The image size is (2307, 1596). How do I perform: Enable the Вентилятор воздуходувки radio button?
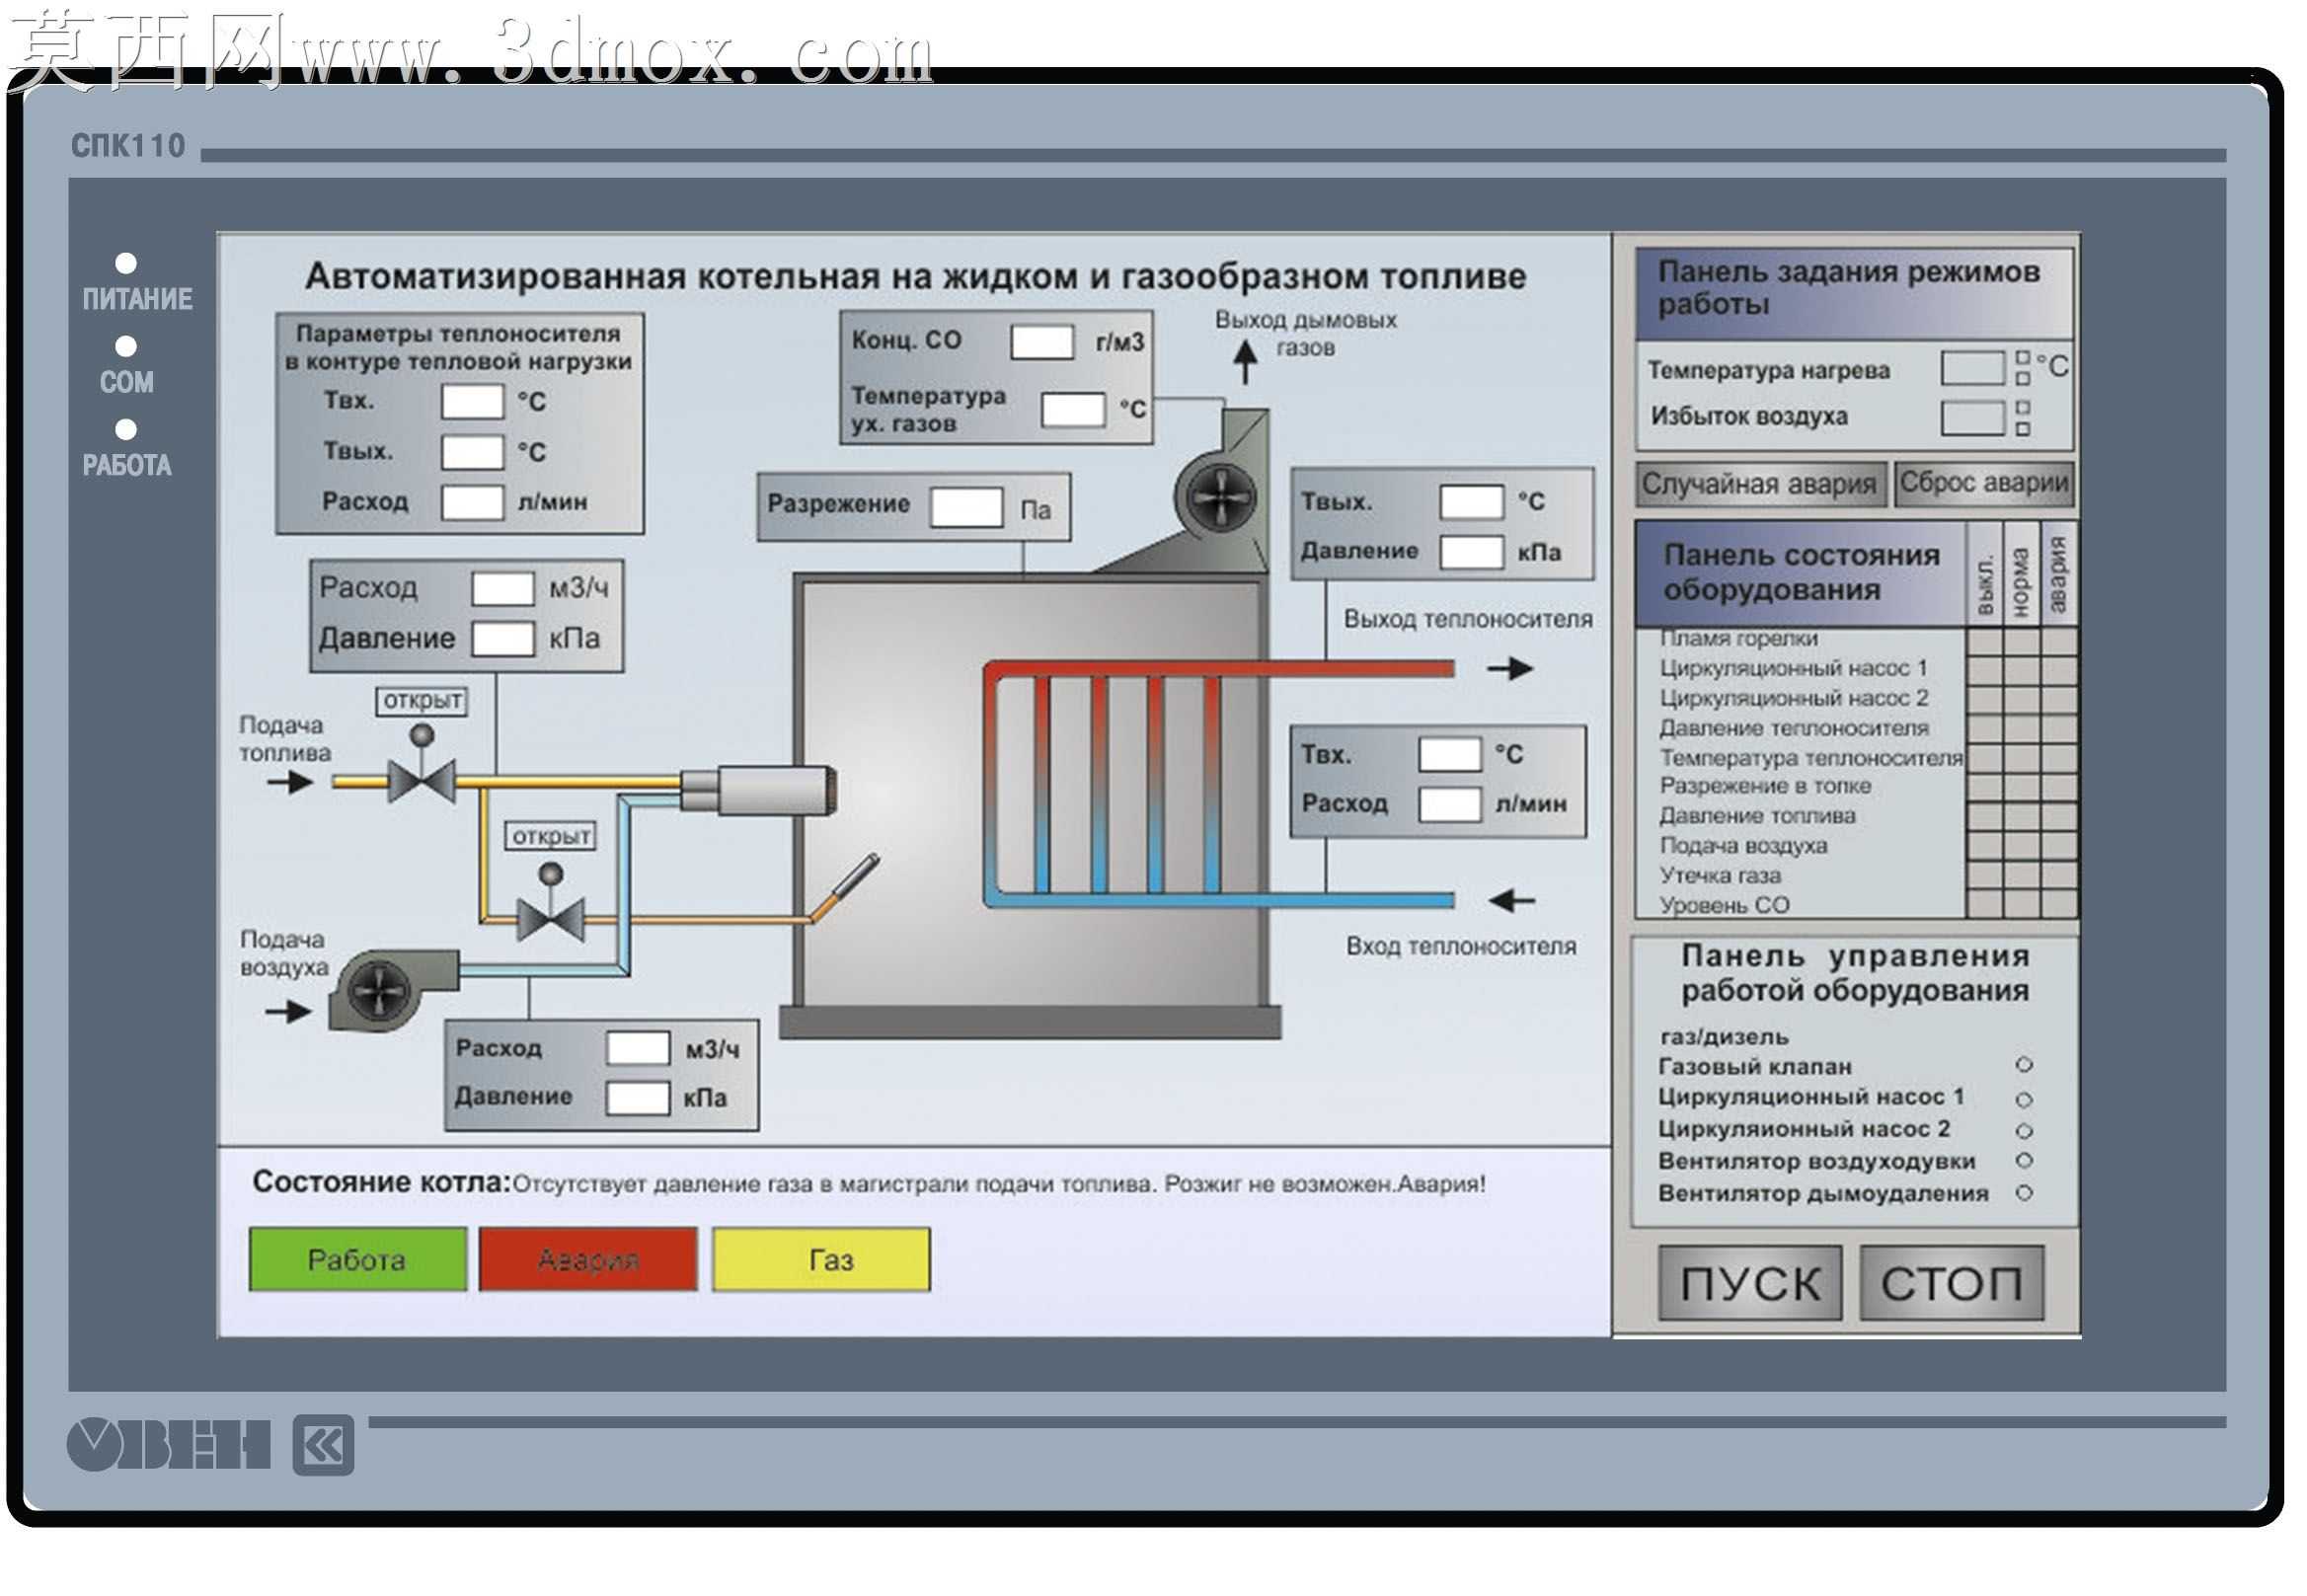(x=2024, y=1160)
